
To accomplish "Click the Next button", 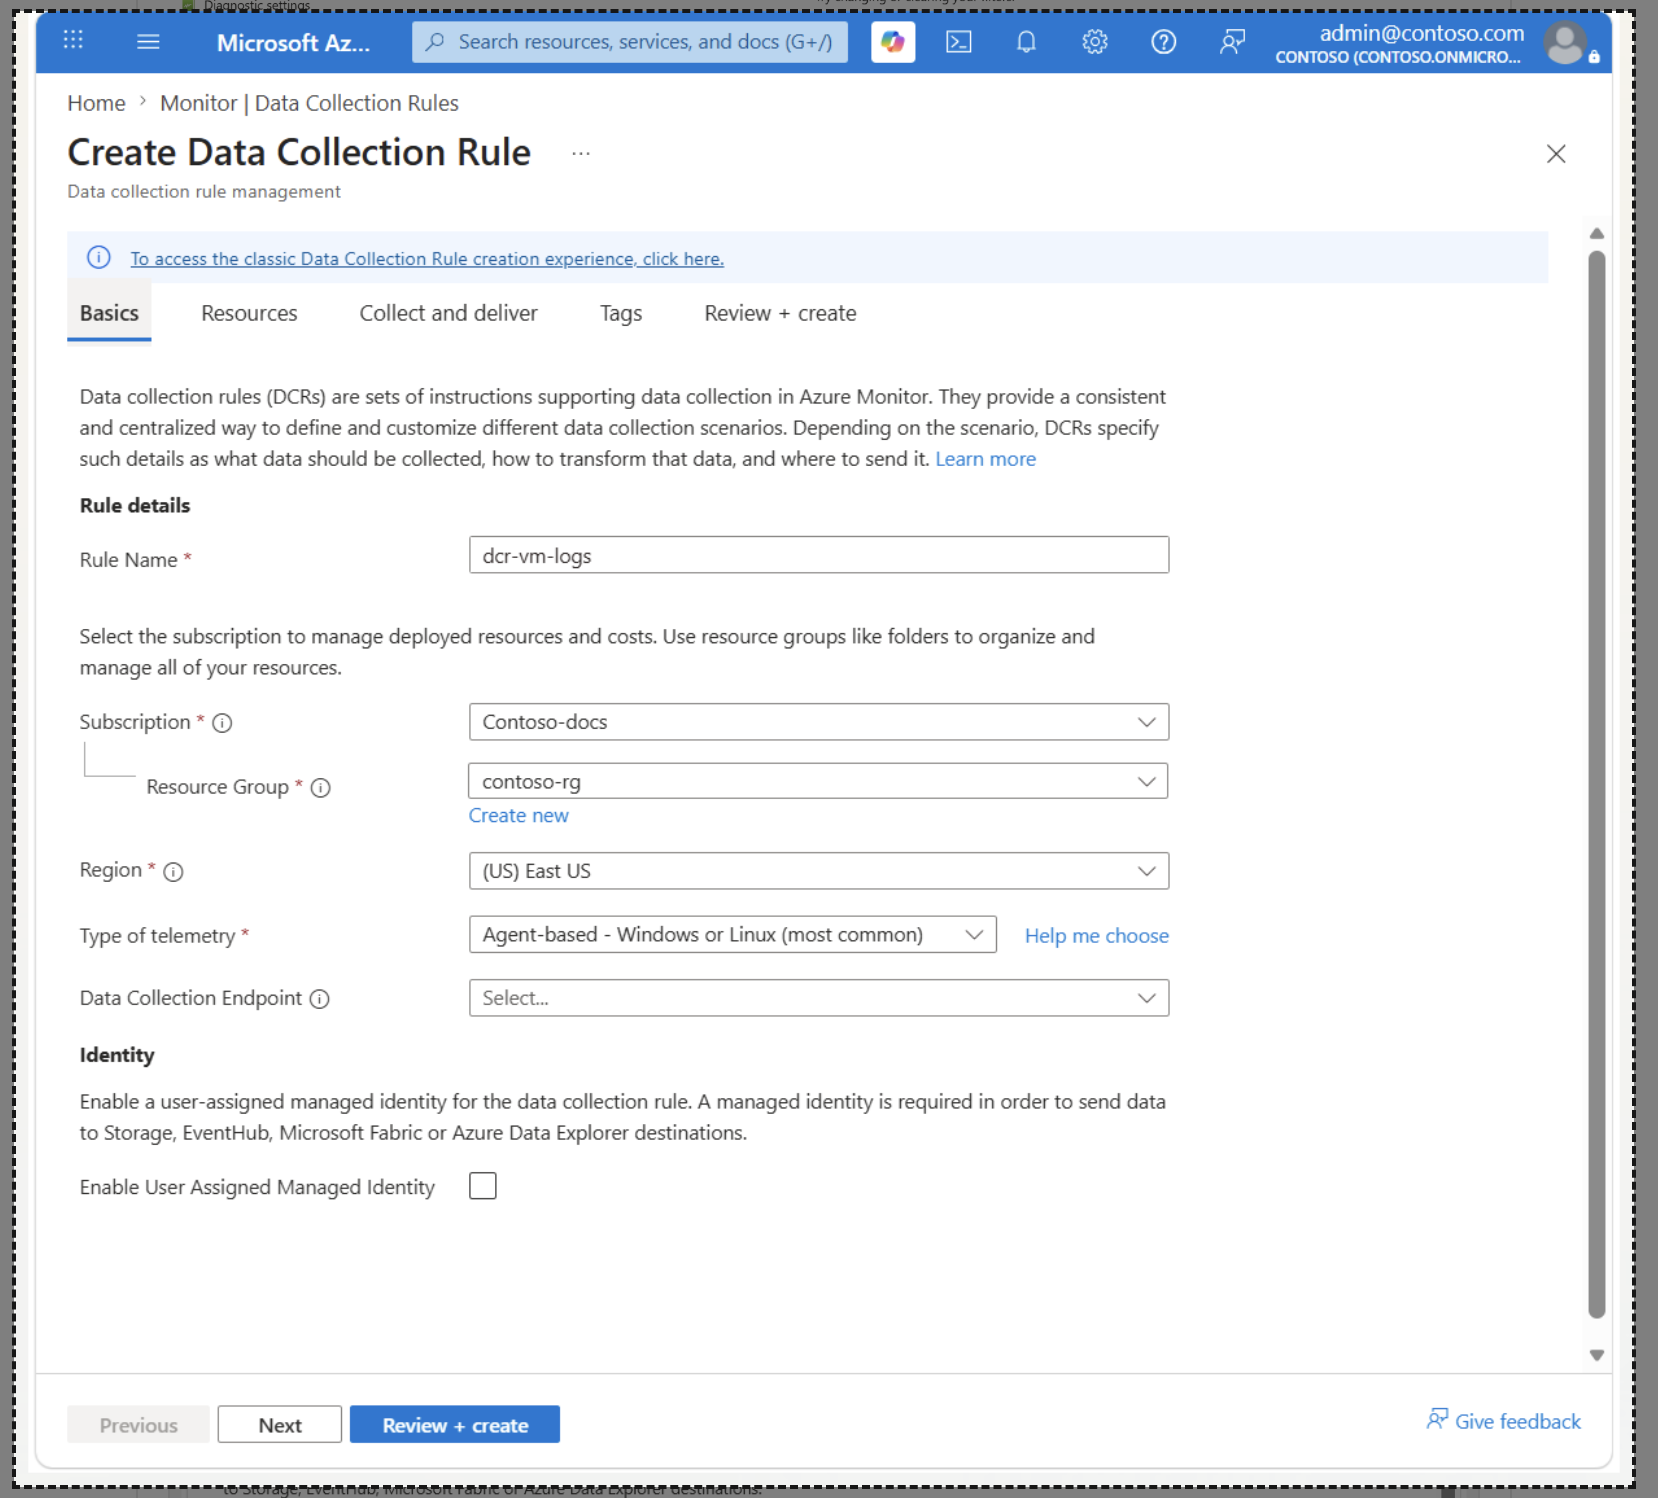I will [x=280, y=1425].
